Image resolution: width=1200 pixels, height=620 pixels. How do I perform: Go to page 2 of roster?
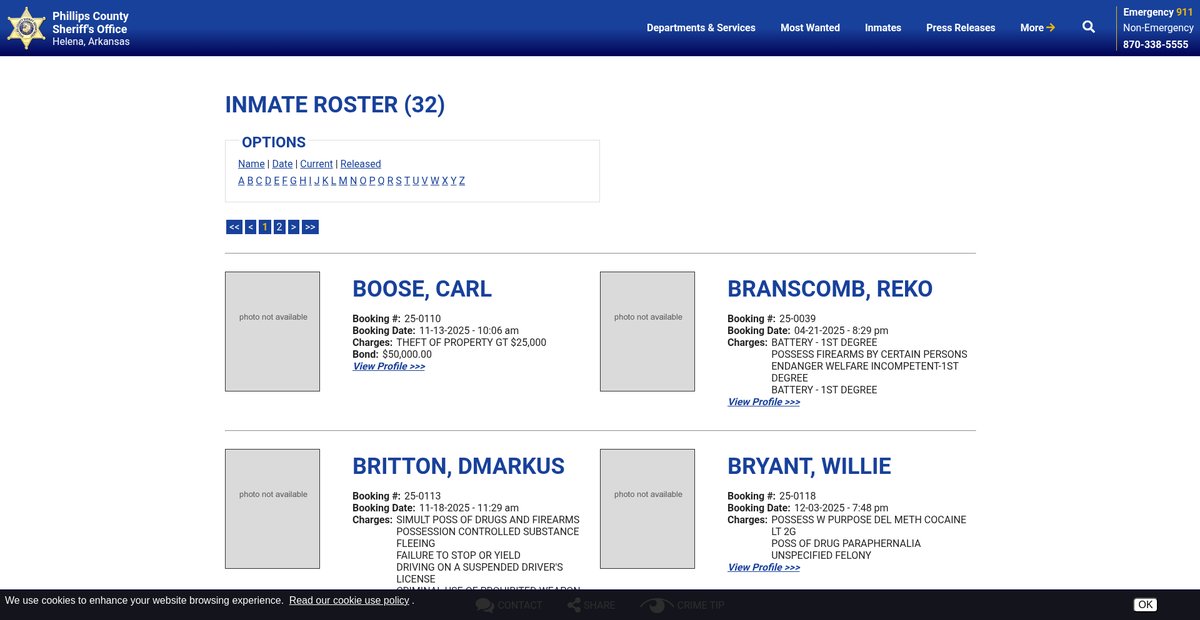pos(279,227)
